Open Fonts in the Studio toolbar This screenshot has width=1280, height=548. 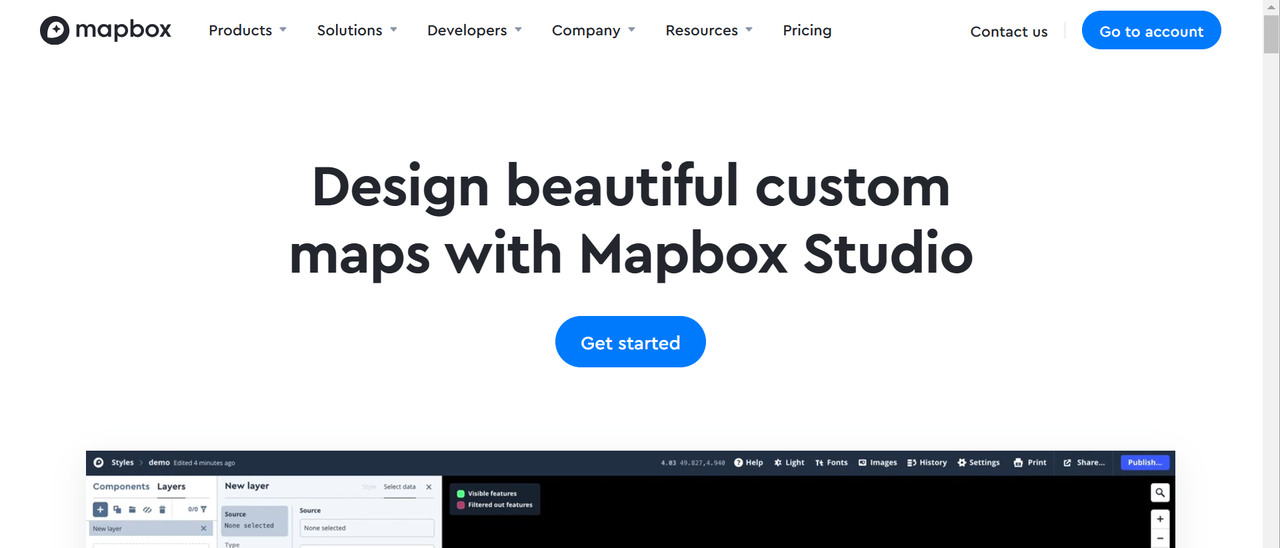[831, 462]
